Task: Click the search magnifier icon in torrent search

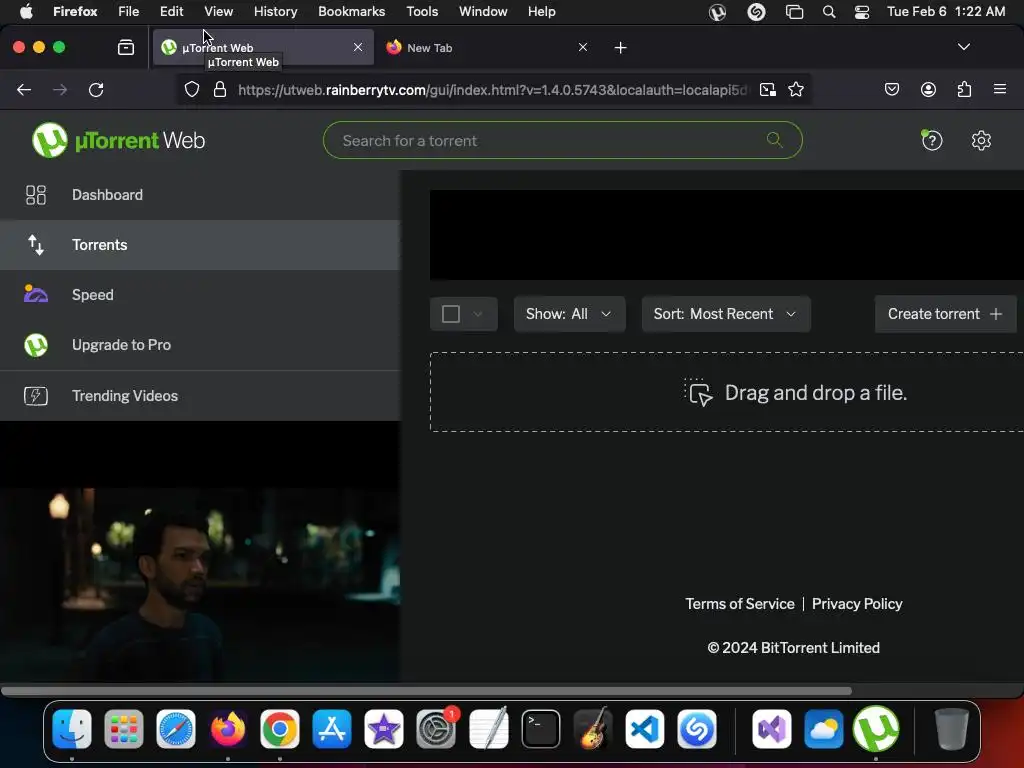Action: tap(775, 140)
